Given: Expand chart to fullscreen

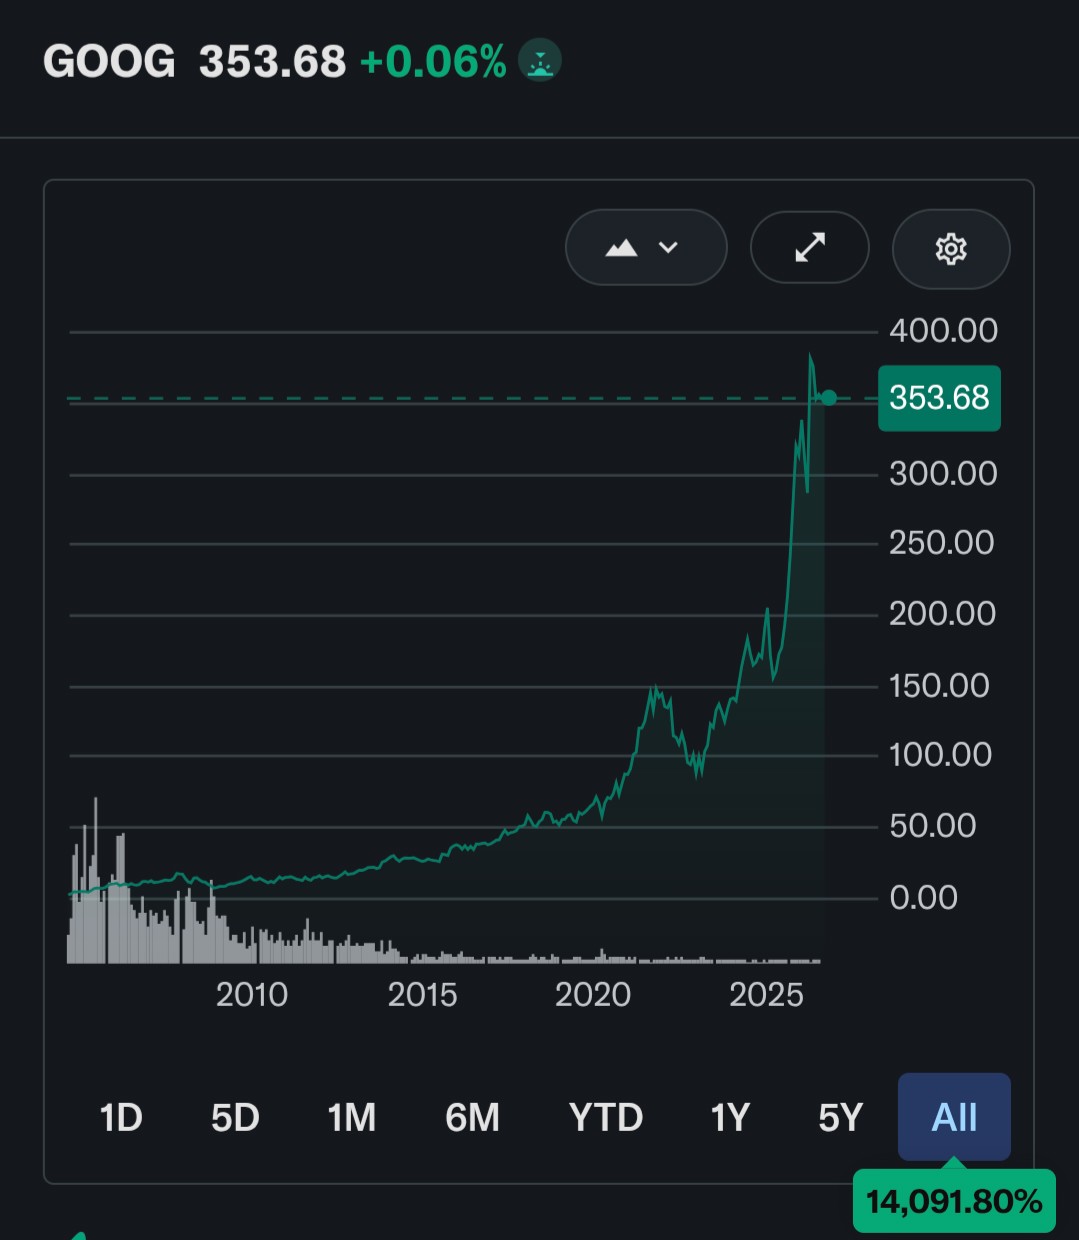Looking at the screenshot, I should coord(810,247).
